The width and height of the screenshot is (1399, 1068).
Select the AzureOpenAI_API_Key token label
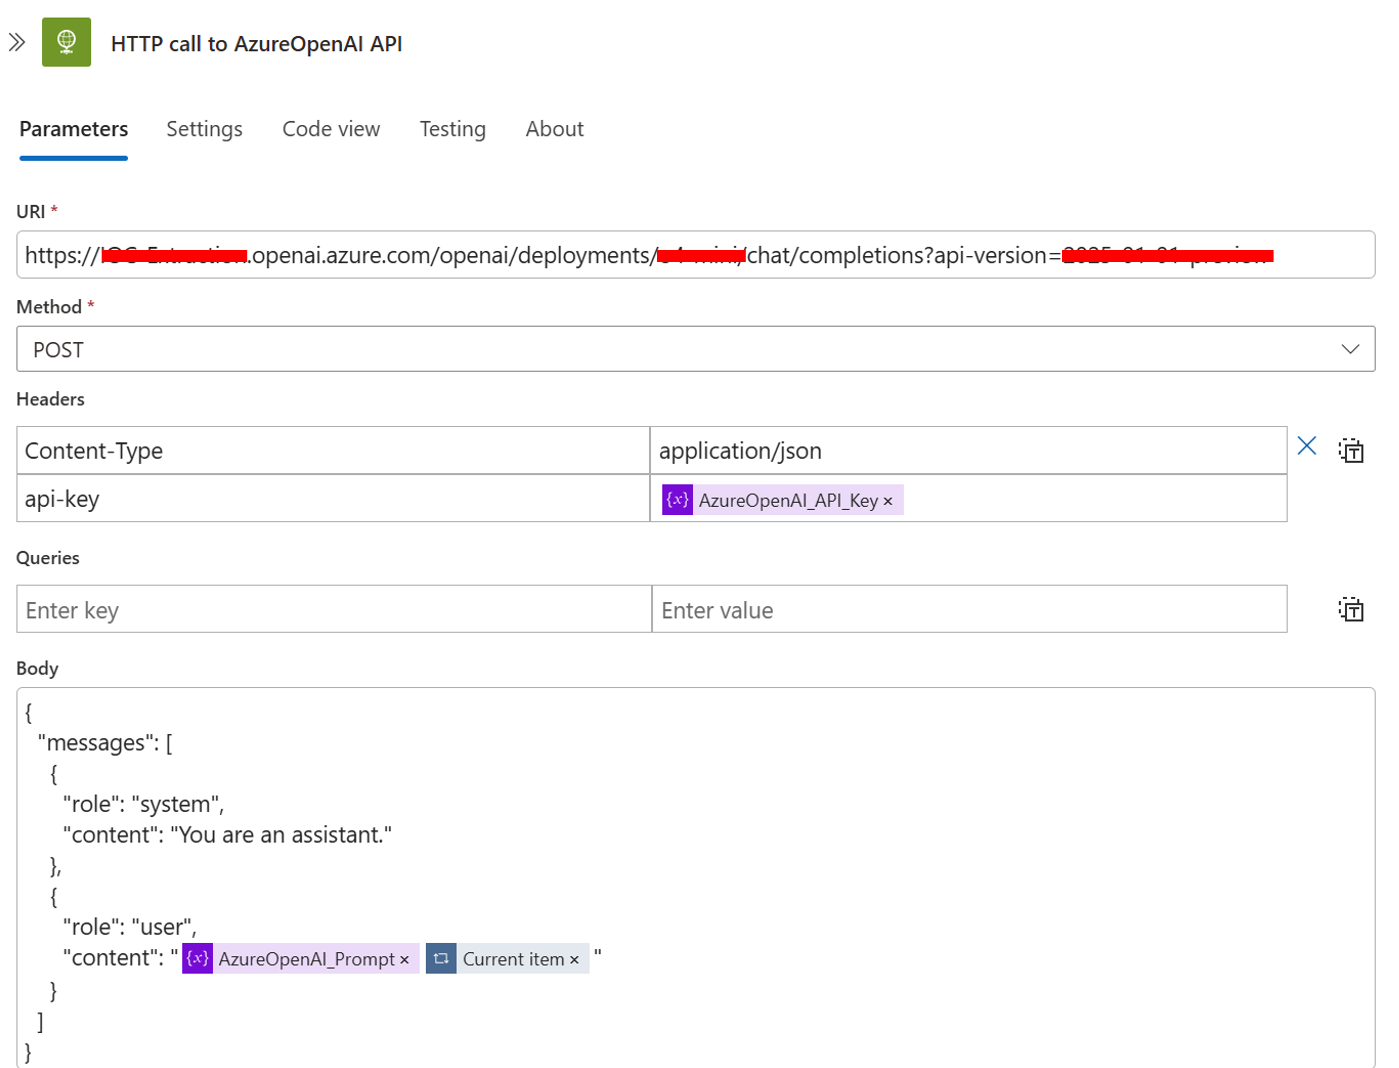click(788, 500)
